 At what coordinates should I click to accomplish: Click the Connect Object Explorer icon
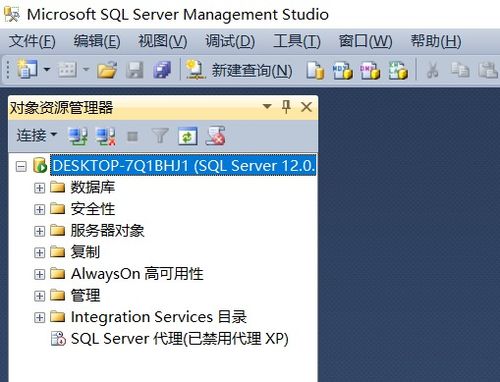tap(77, 136)
